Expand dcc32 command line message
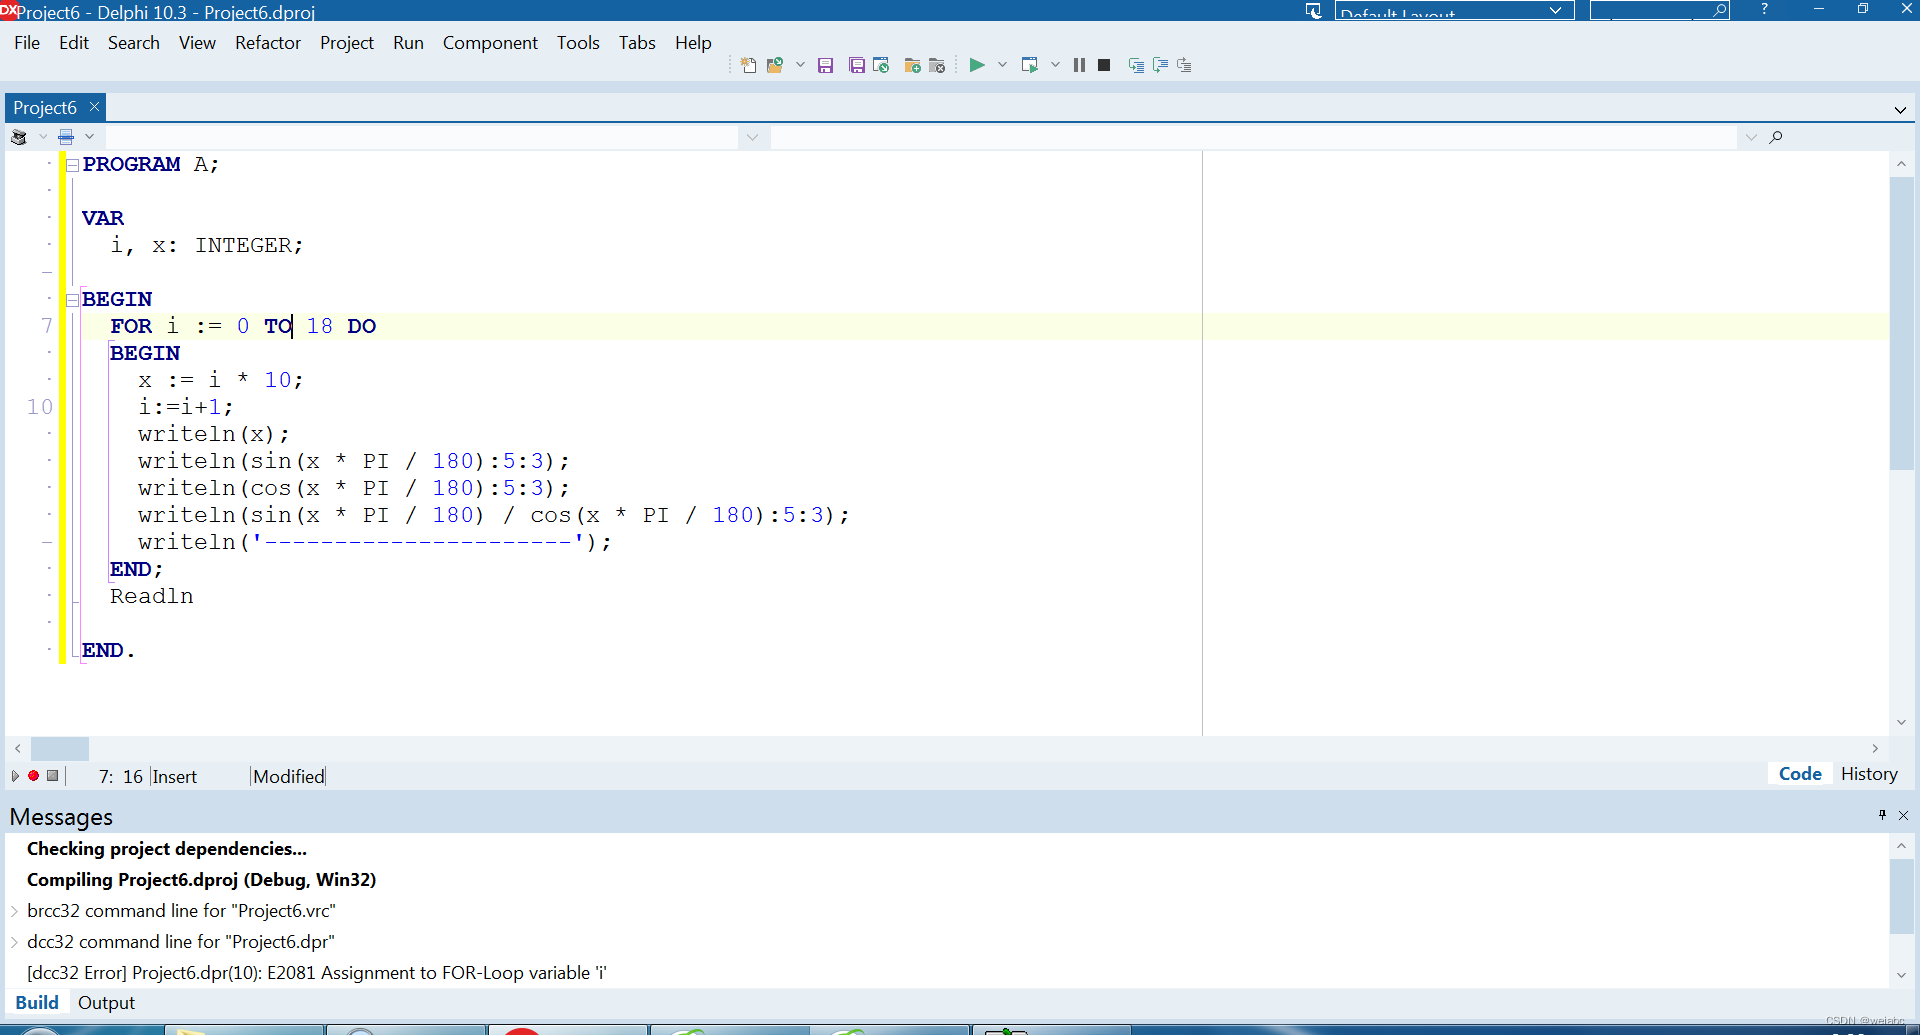Image resolution: width=1920 pixels, height=1035 pixels. (x=14, y=942)
